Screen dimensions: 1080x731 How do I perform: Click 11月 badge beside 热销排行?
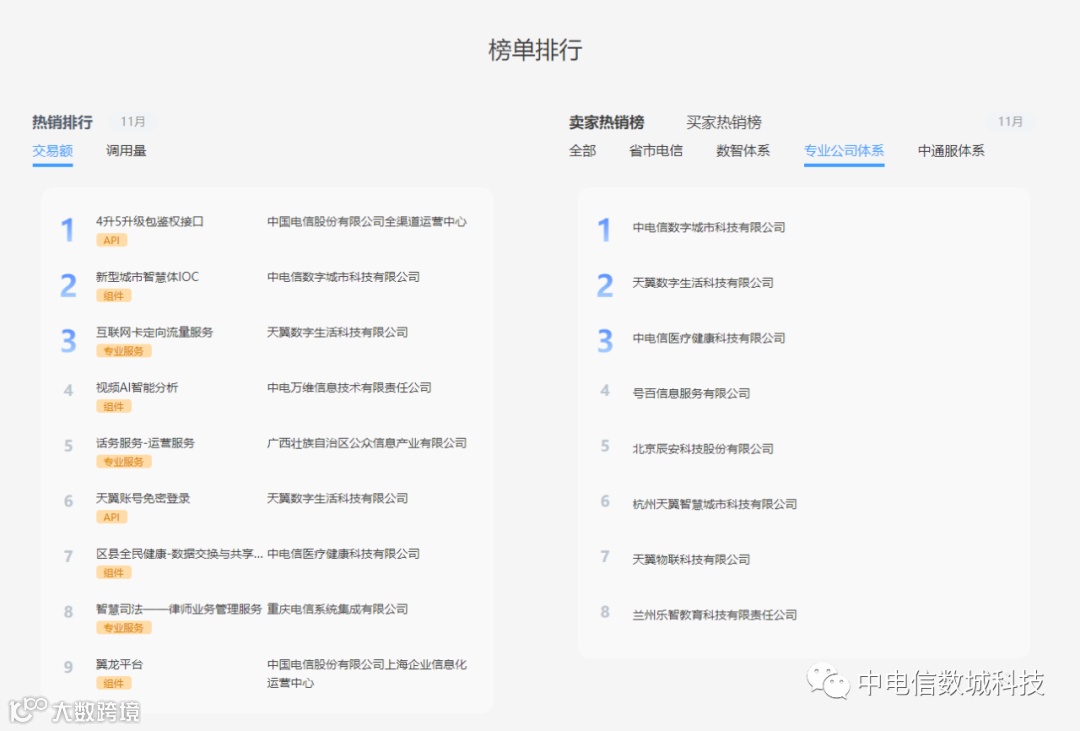132,122
